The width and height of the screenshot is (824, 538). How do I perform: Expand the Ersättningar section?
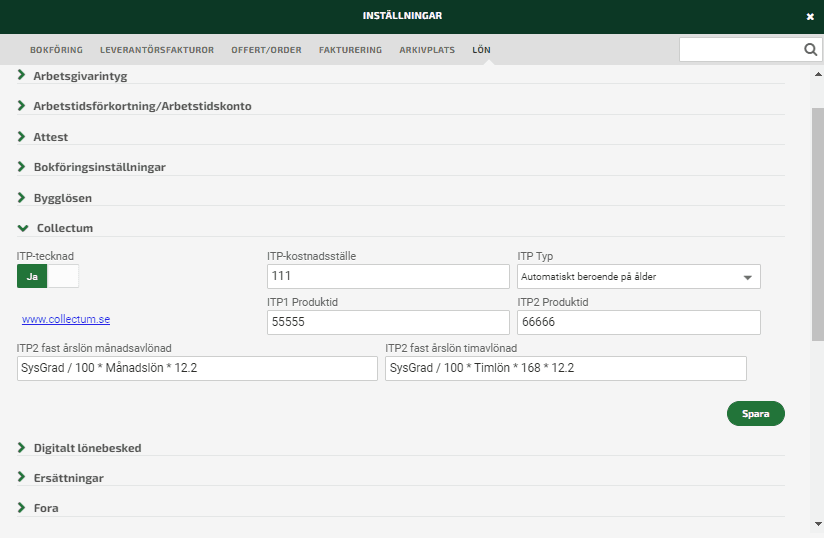tap(68, 478)
